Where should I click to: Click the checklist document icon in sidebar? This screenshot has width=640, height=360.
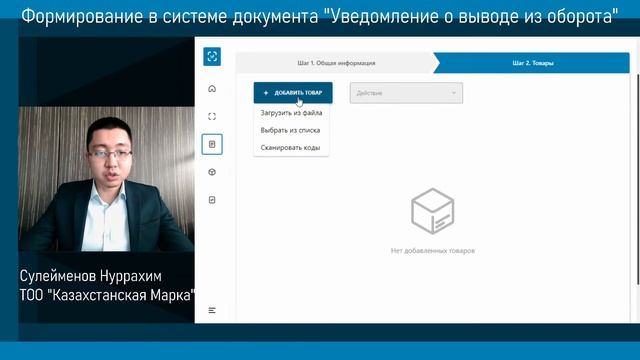pos(212,200)
